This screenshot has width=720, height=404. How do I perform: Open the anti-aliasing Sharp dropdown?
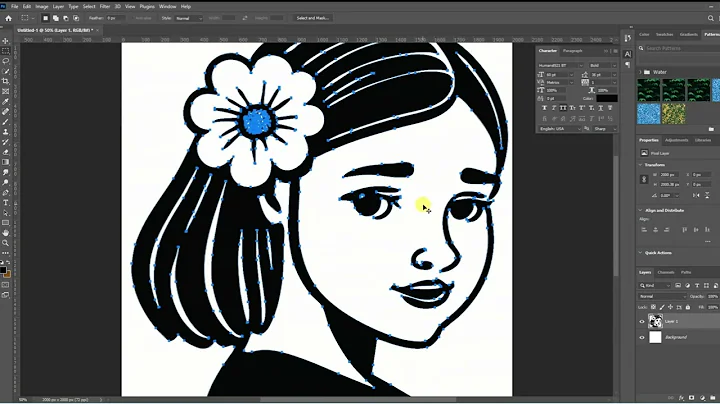coord(605,129)
